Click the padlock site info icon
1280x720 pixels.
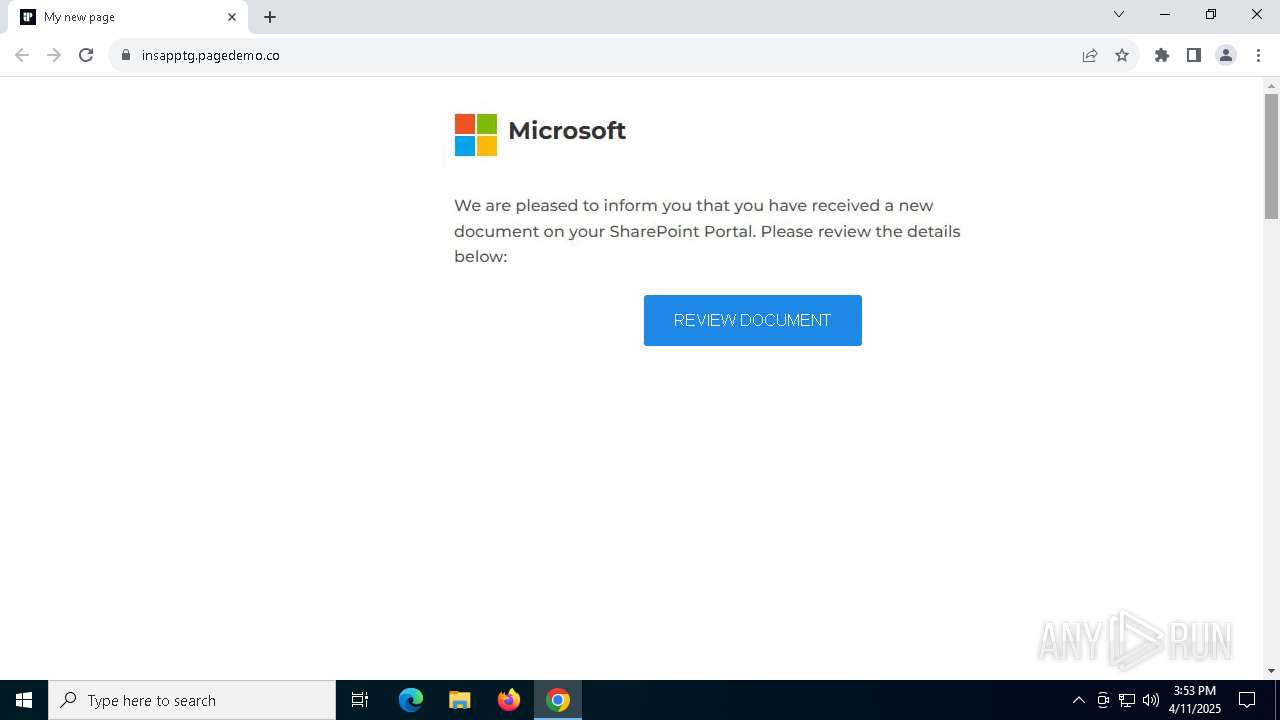(126, 55)
